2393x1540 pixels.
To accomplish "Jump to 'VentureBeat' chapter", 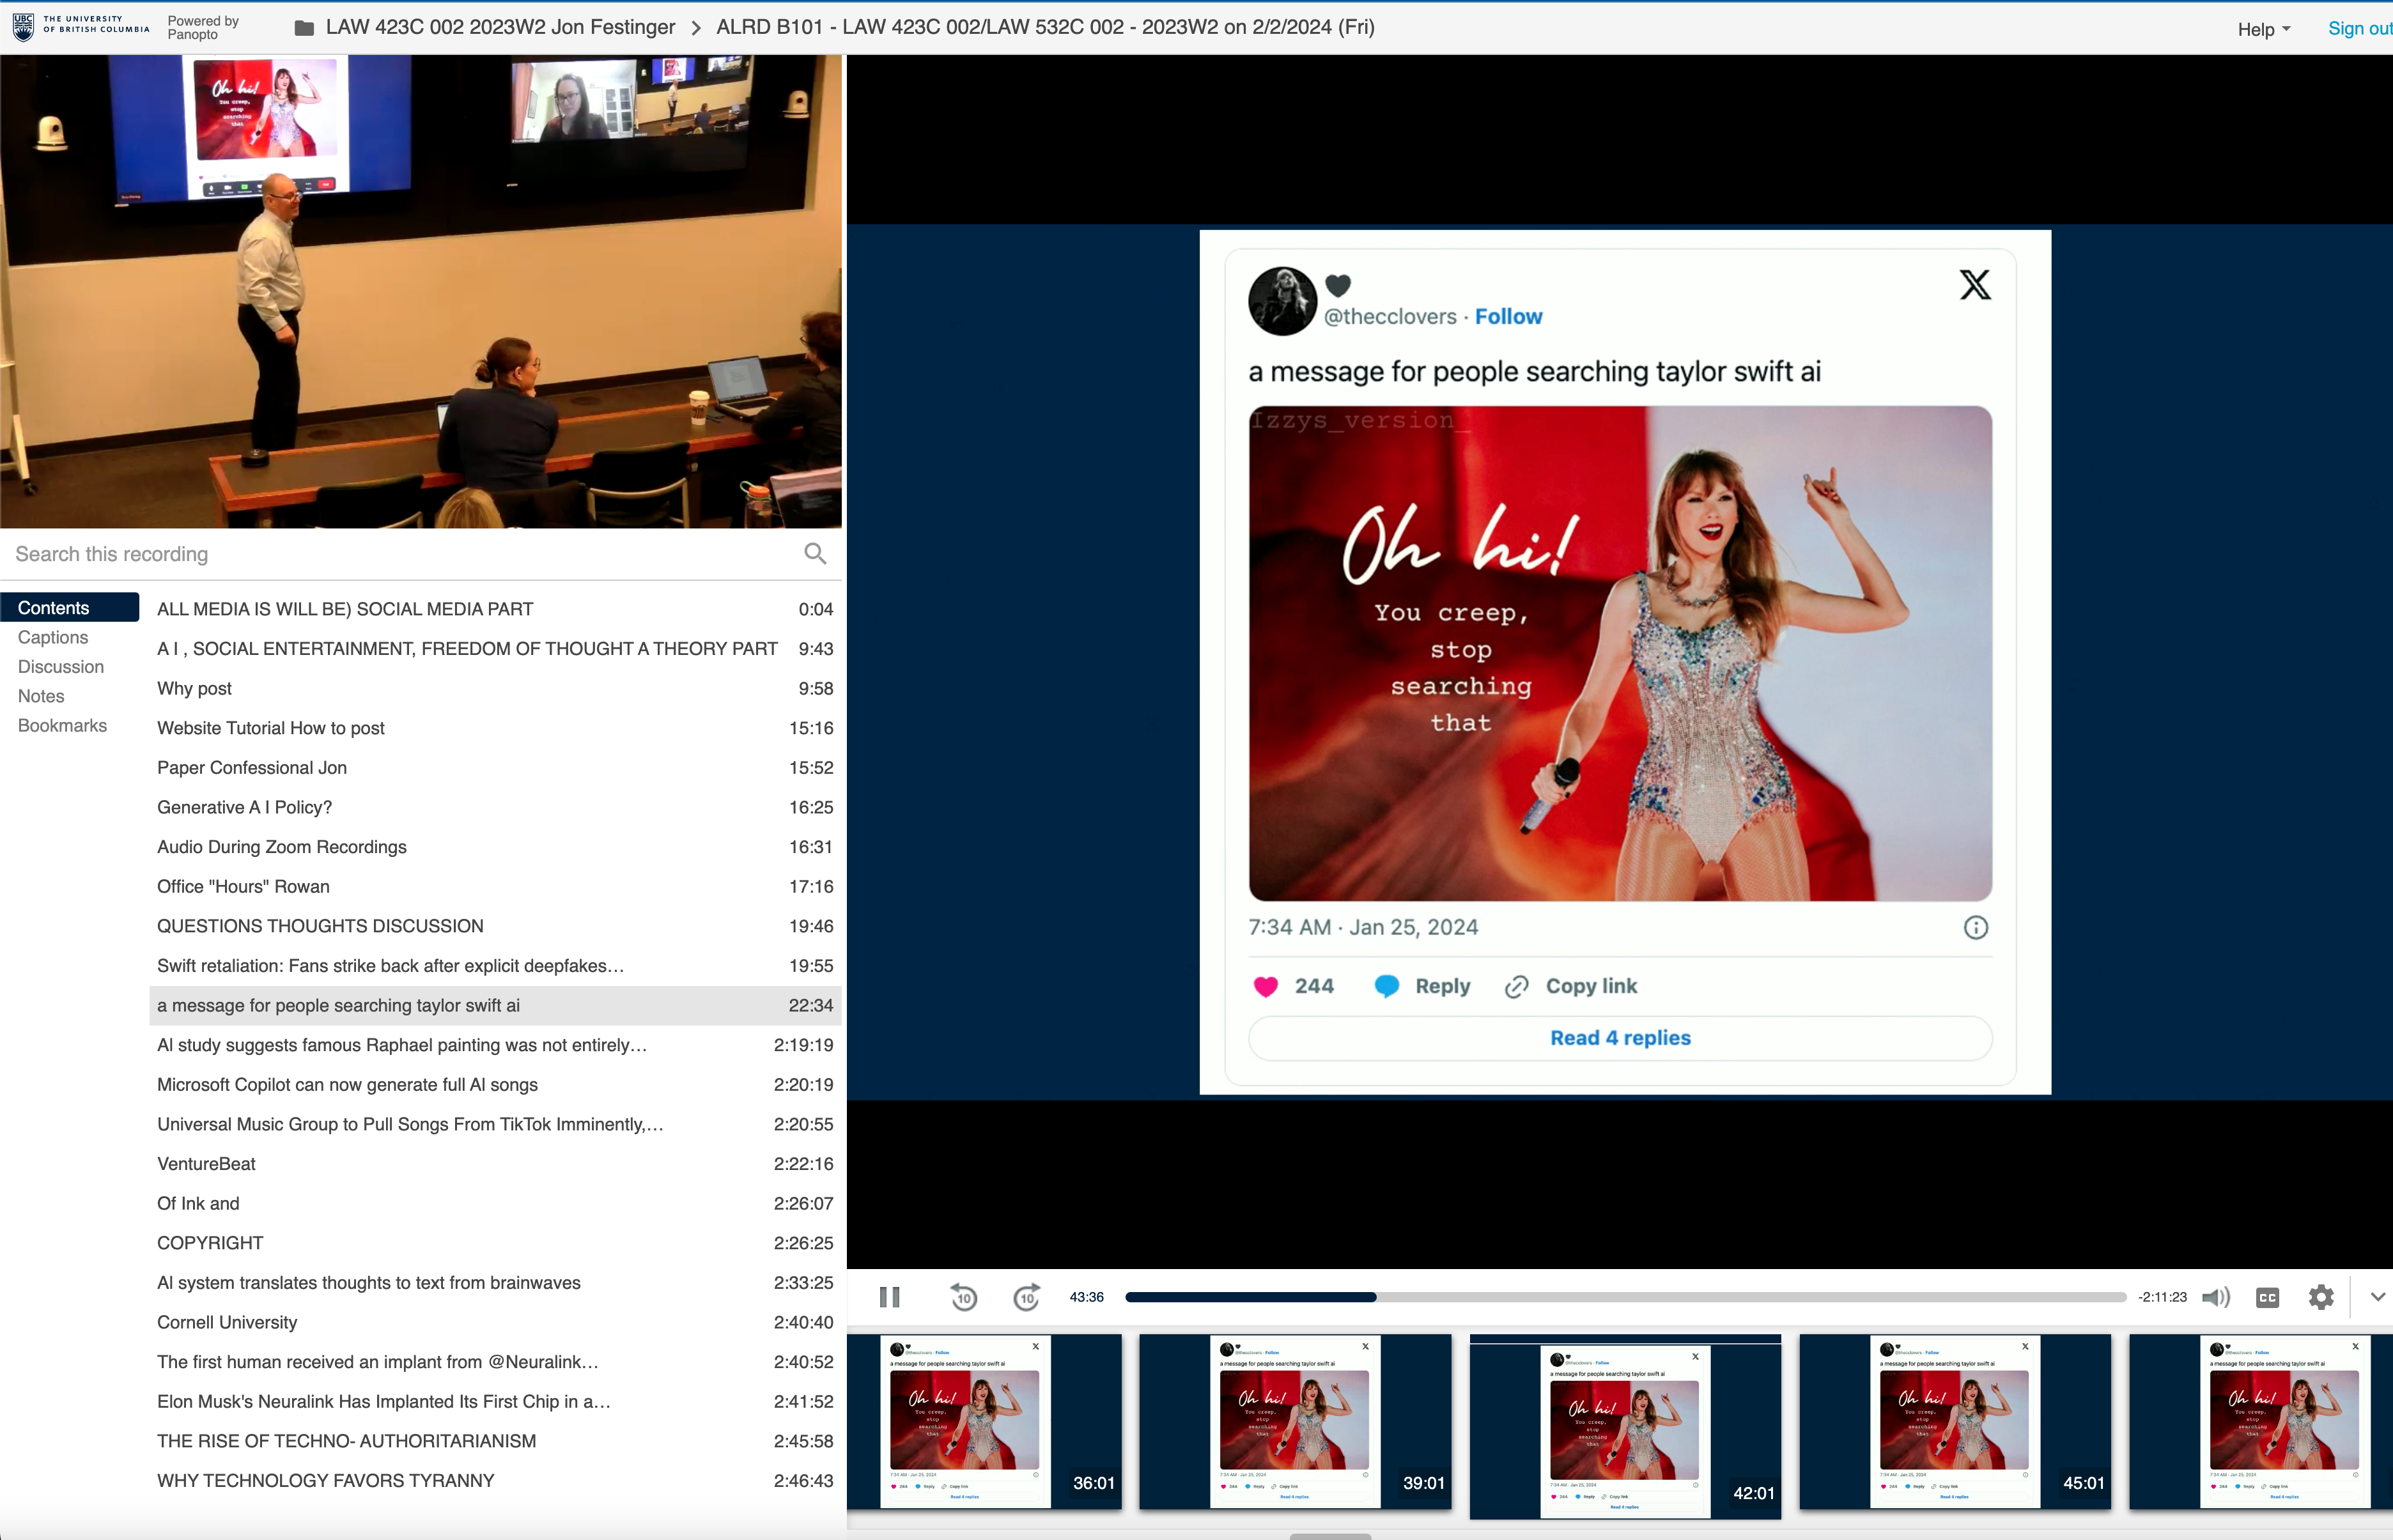I will point(495,1164).
